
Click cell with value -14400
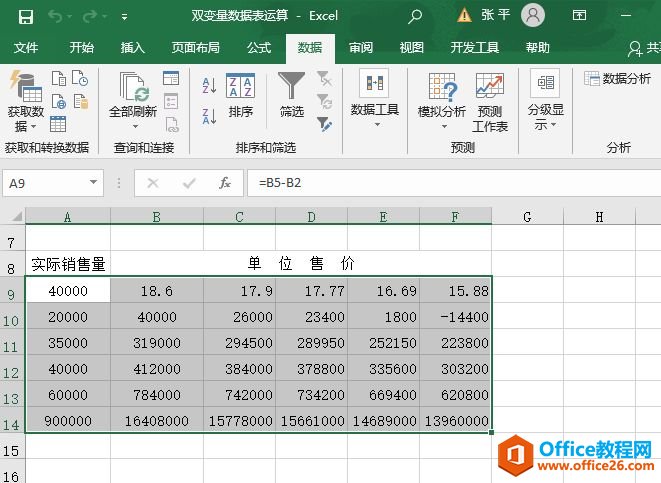[x=456, y=317]
